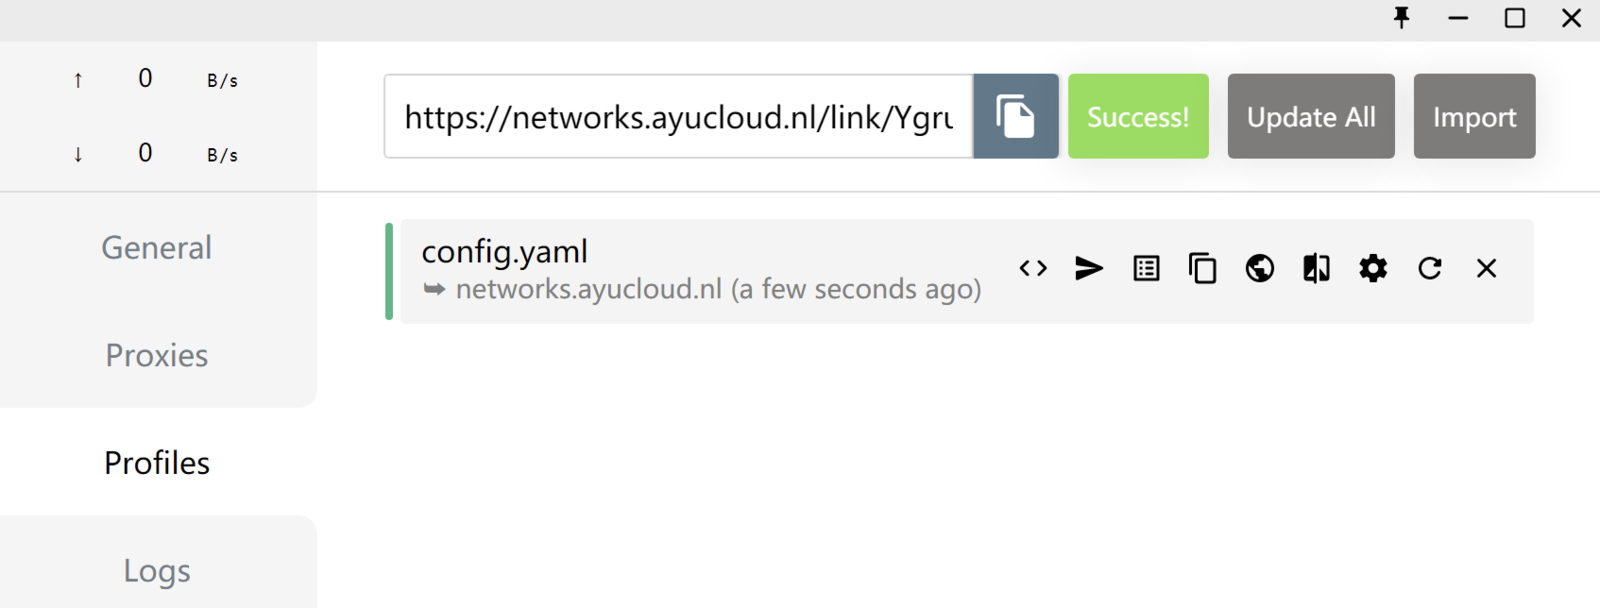Duplicate config.yaml with the copy icon
This screenshot has height=608, width=1600.
tap(1203, 268)
